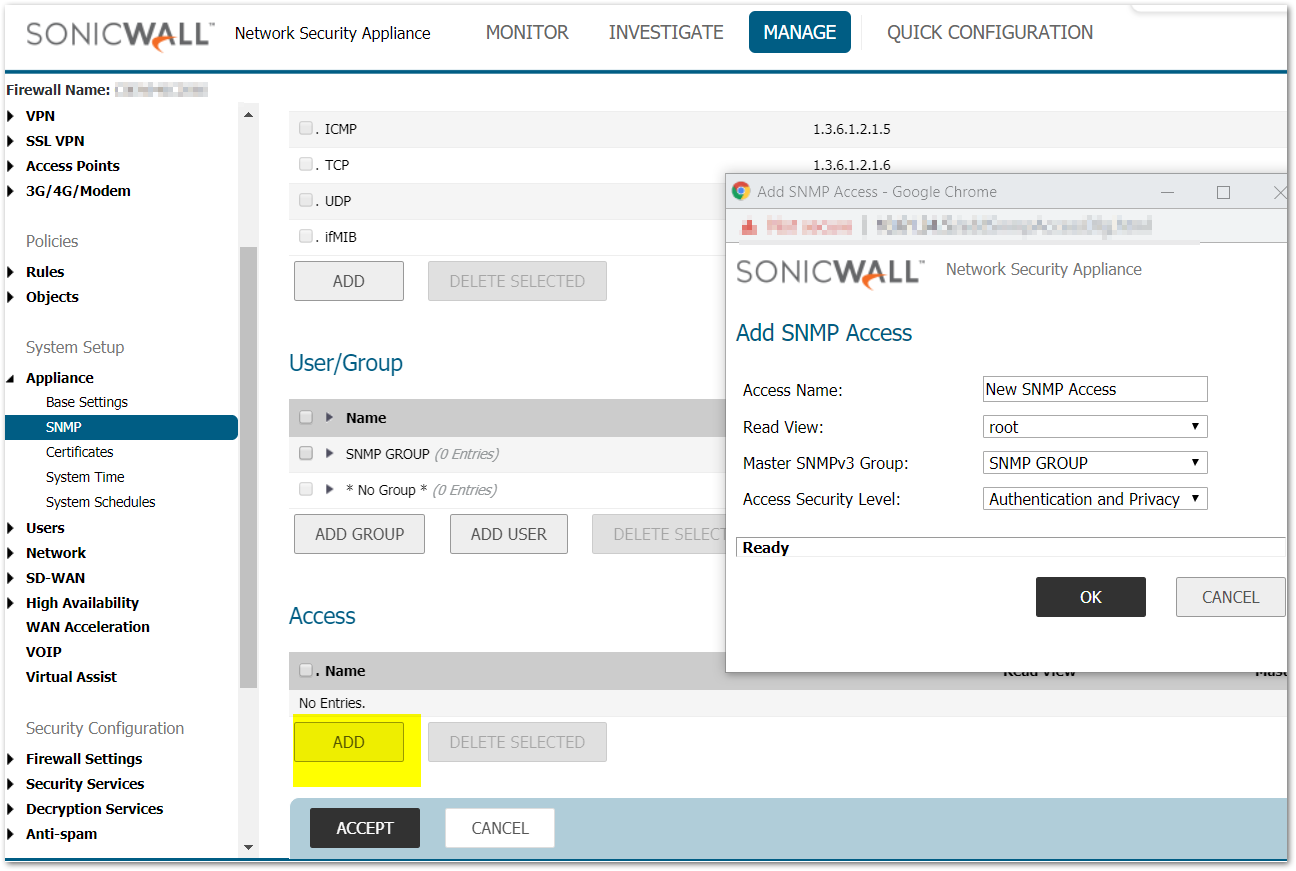This screenshot has width=1296, height=871.
Task: Click the sidebar scrollbar up arrow
Action: point(249,114)
